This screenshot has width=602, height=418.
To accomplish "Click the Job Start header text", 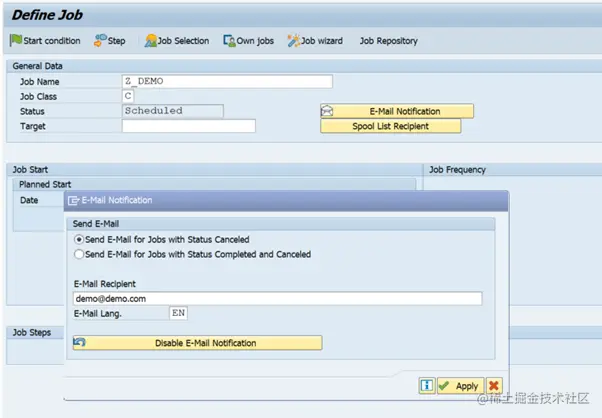I will pyautogui.click(x=30, y=170).
